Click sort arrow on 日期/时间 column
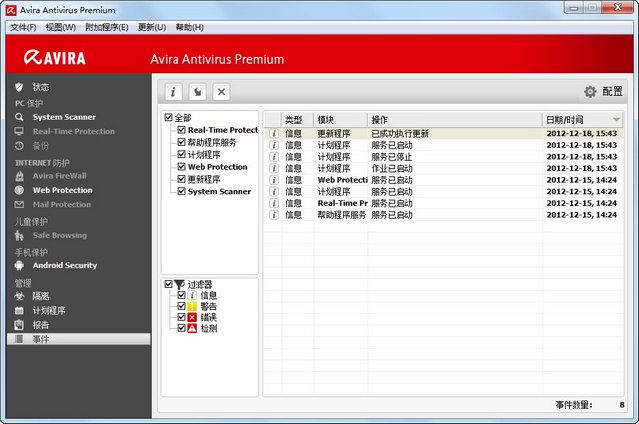The width and height of the screenshot is (639, 424). point(616,120)
